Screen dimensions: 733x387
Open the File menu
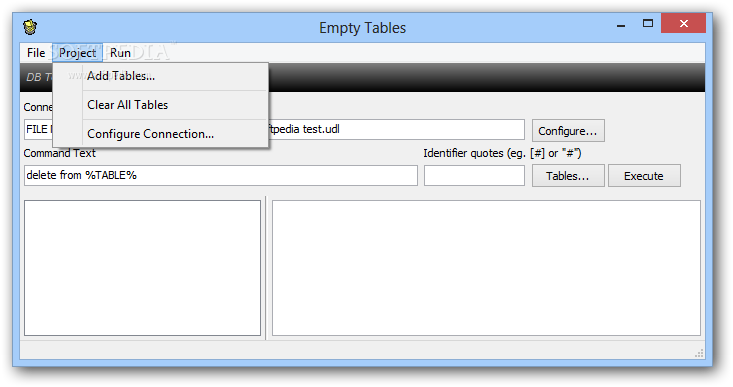pyautogui.click(x=36, y=53)
